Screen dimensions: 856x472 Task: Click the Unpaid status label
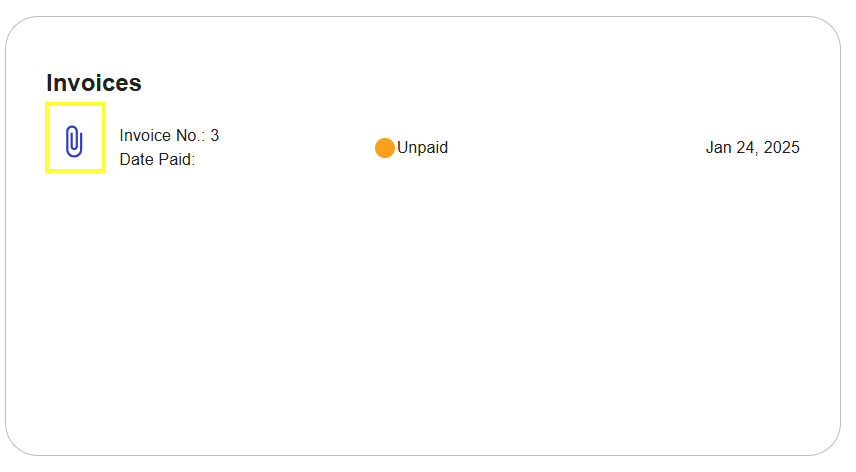(x=423, y=147)
